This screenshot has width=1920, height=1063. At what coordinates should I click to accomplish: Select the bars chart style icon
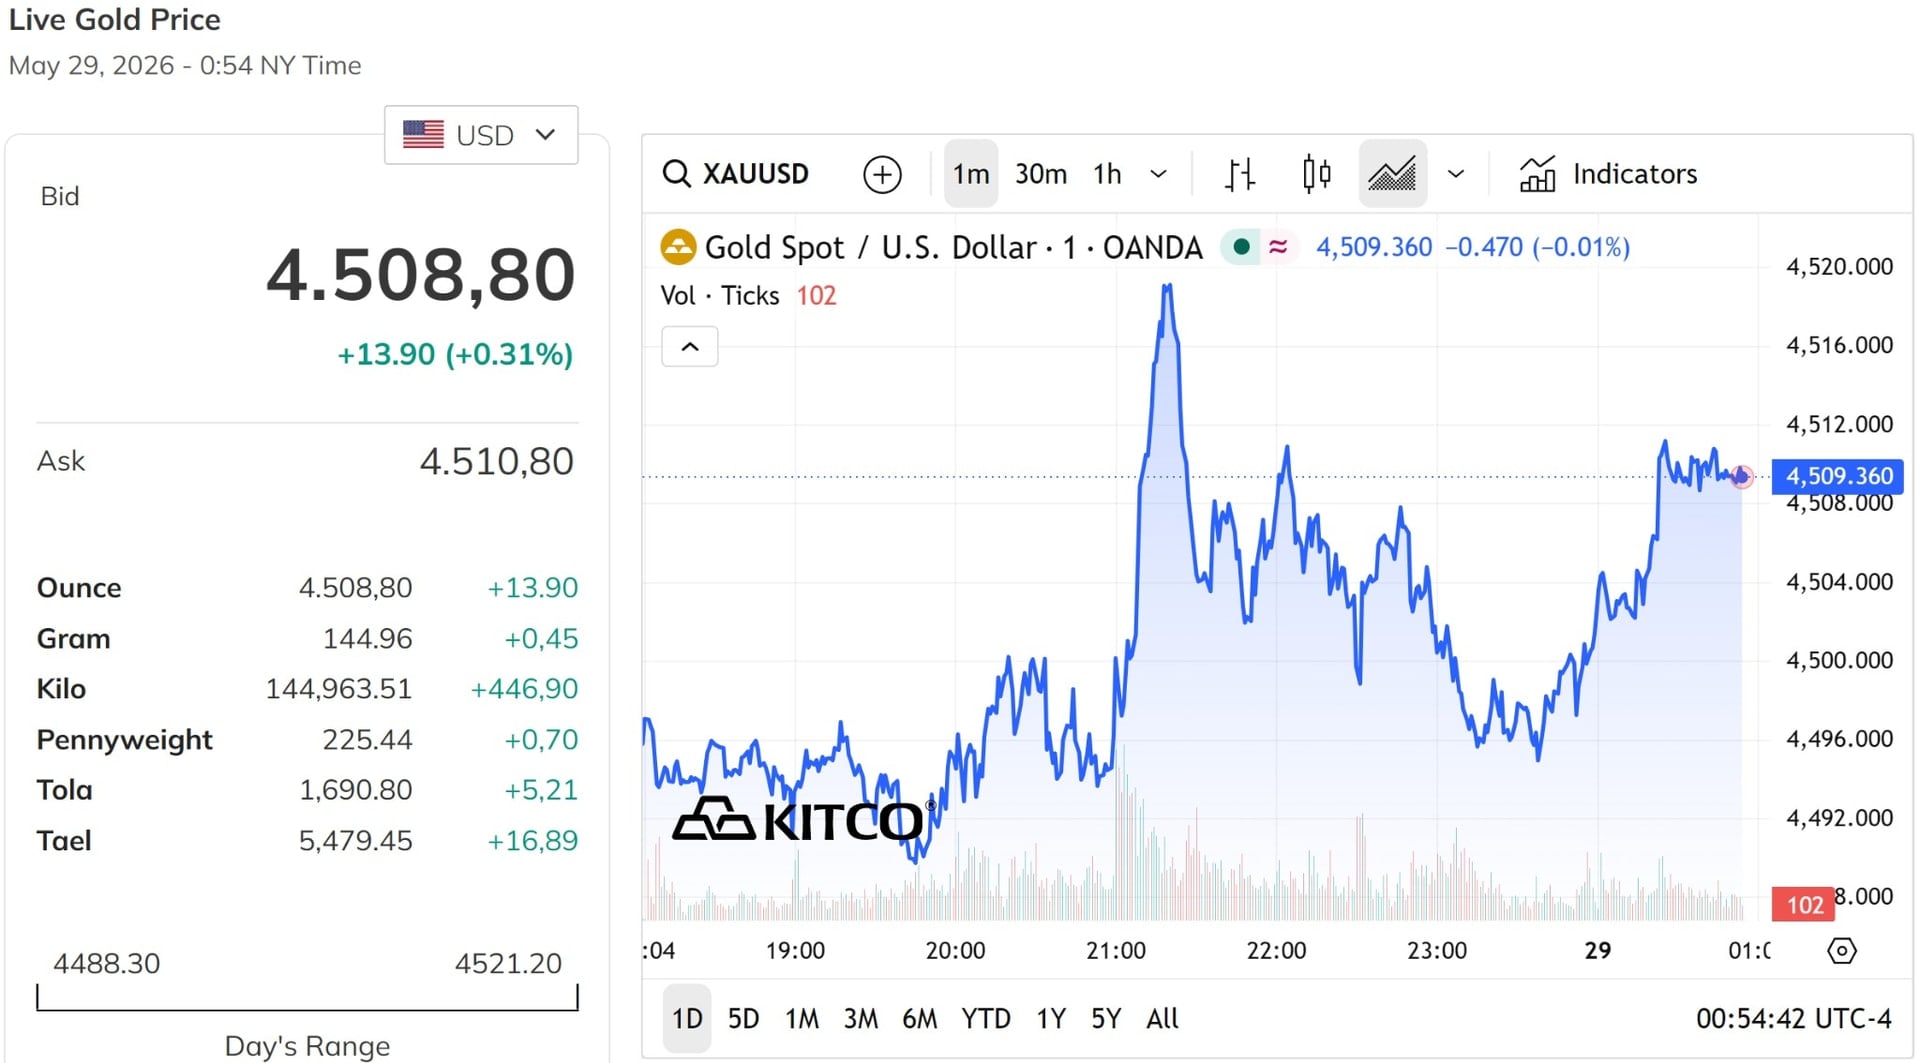[1240, 174]
